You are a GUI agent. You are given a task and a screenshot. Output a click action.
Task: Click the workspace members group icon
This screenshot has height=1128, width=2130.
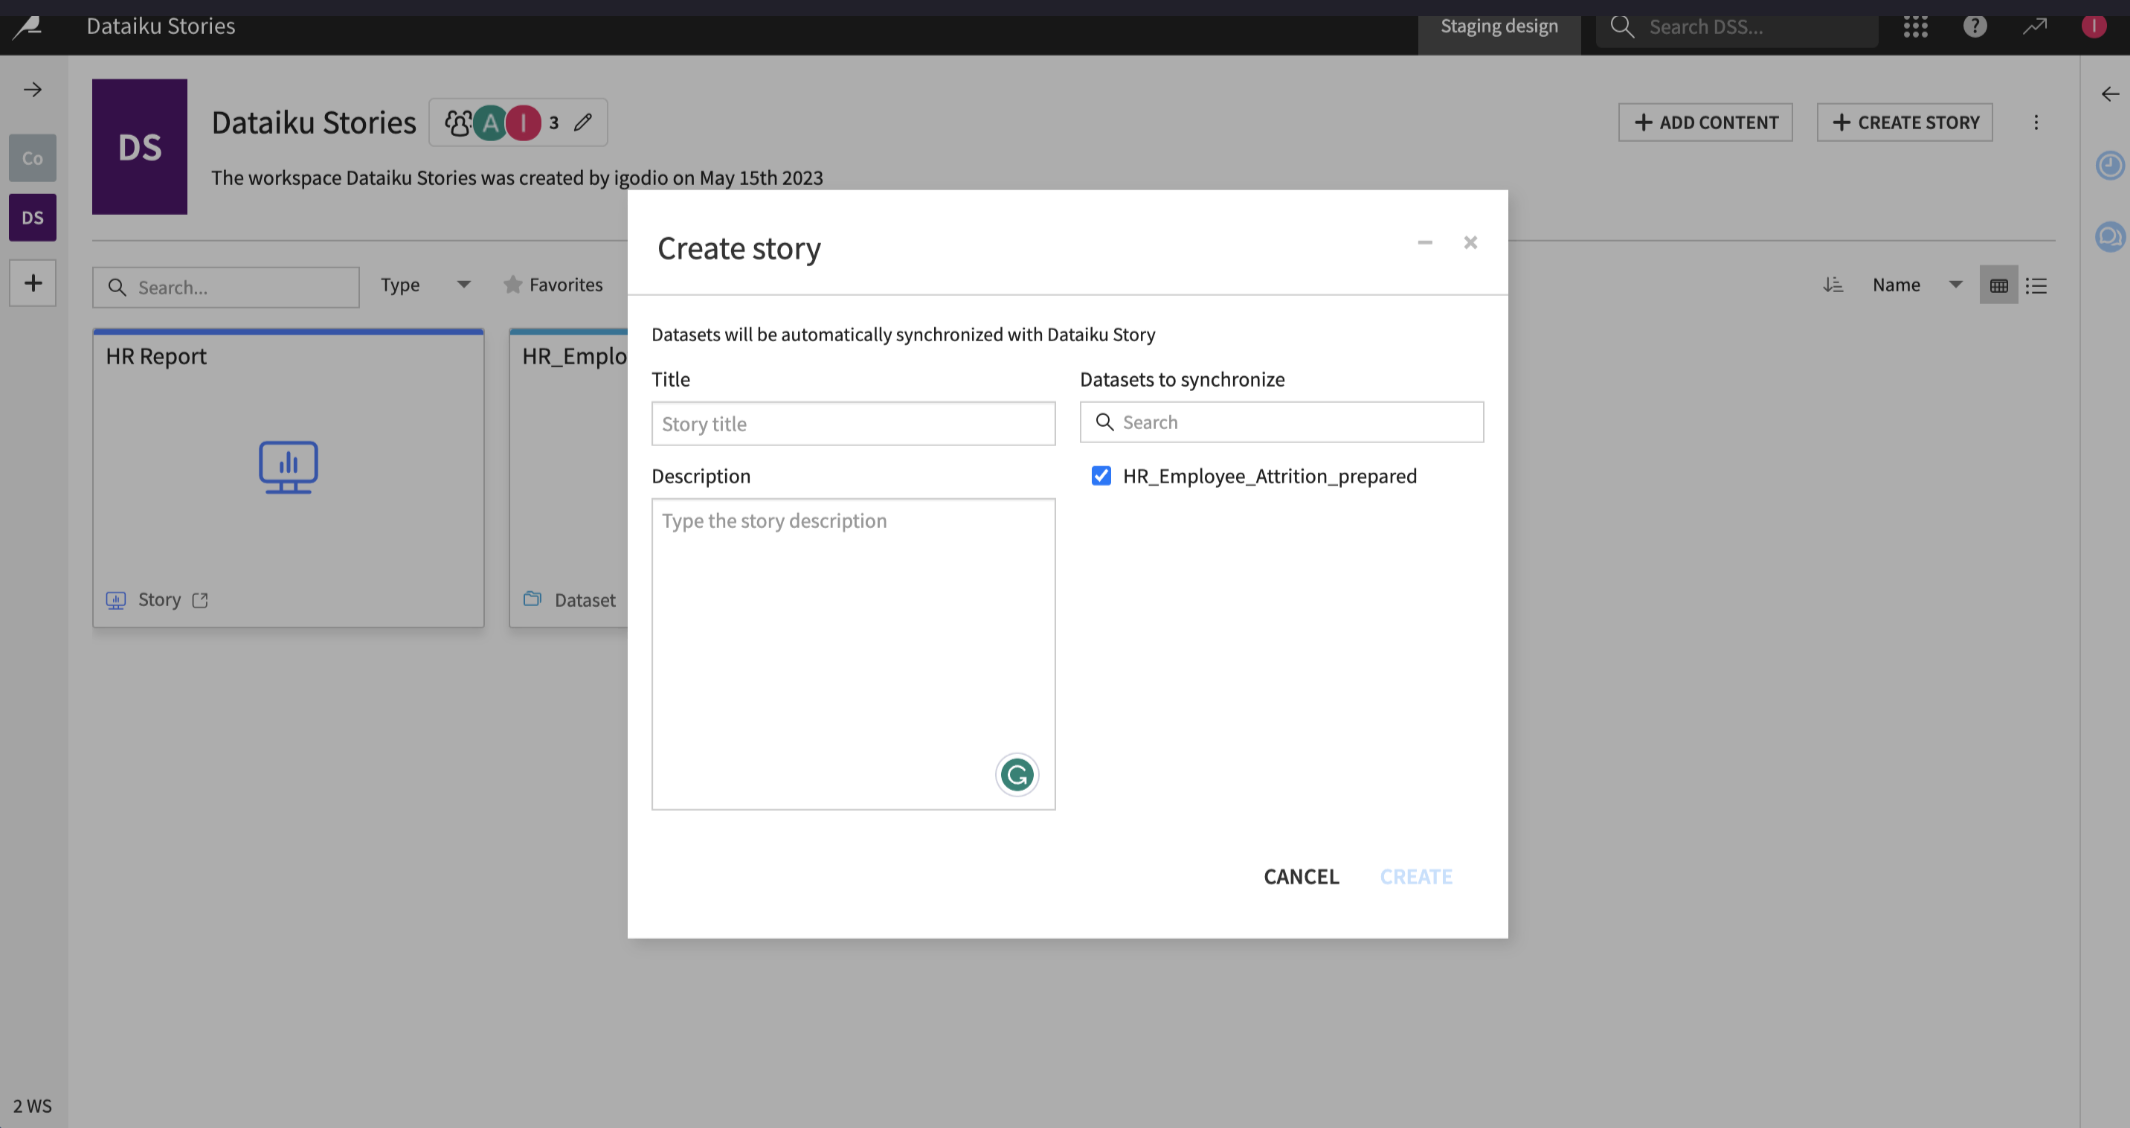(458, 123)
